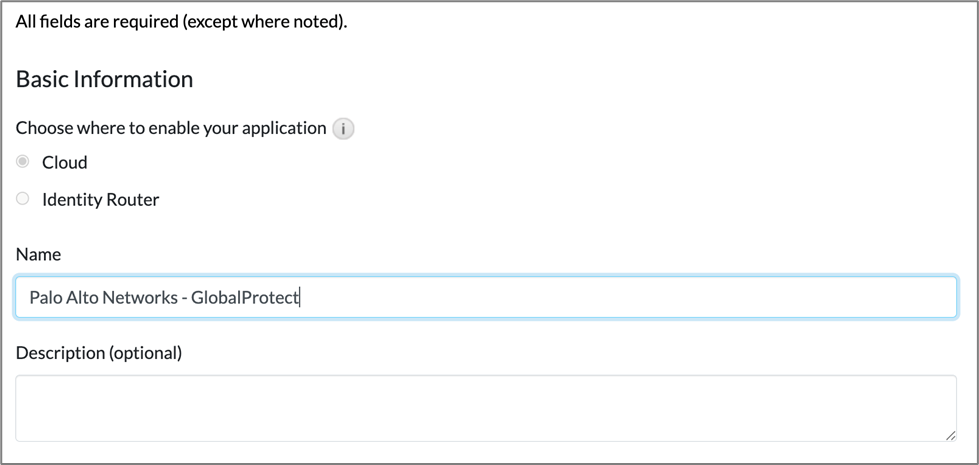Click the Description resize handle corner
Image resolution: width=979 pixels, height=465 pixels.
pyautogui.click(x=950, y=435)
